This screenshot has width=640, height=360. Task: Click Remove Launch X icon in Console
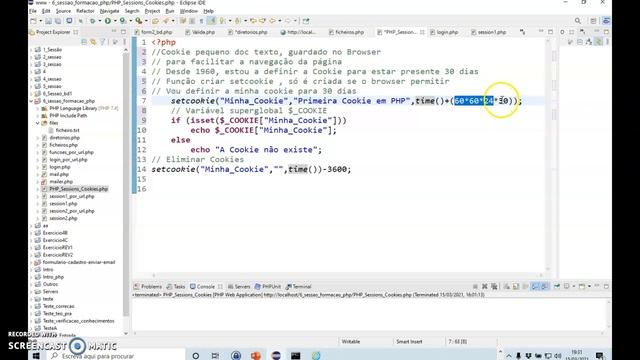(x=484, y=287)
